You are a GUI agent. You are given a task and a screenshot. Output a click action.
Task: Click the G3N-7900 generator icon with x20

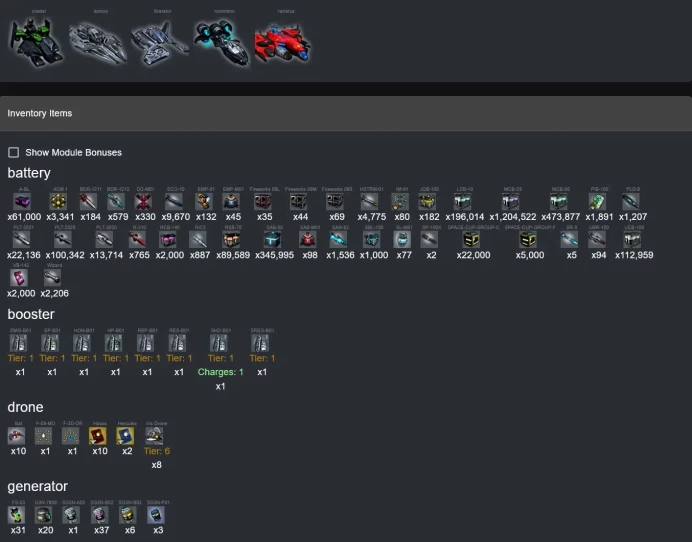pyautogui.click(x=43, y=515)
